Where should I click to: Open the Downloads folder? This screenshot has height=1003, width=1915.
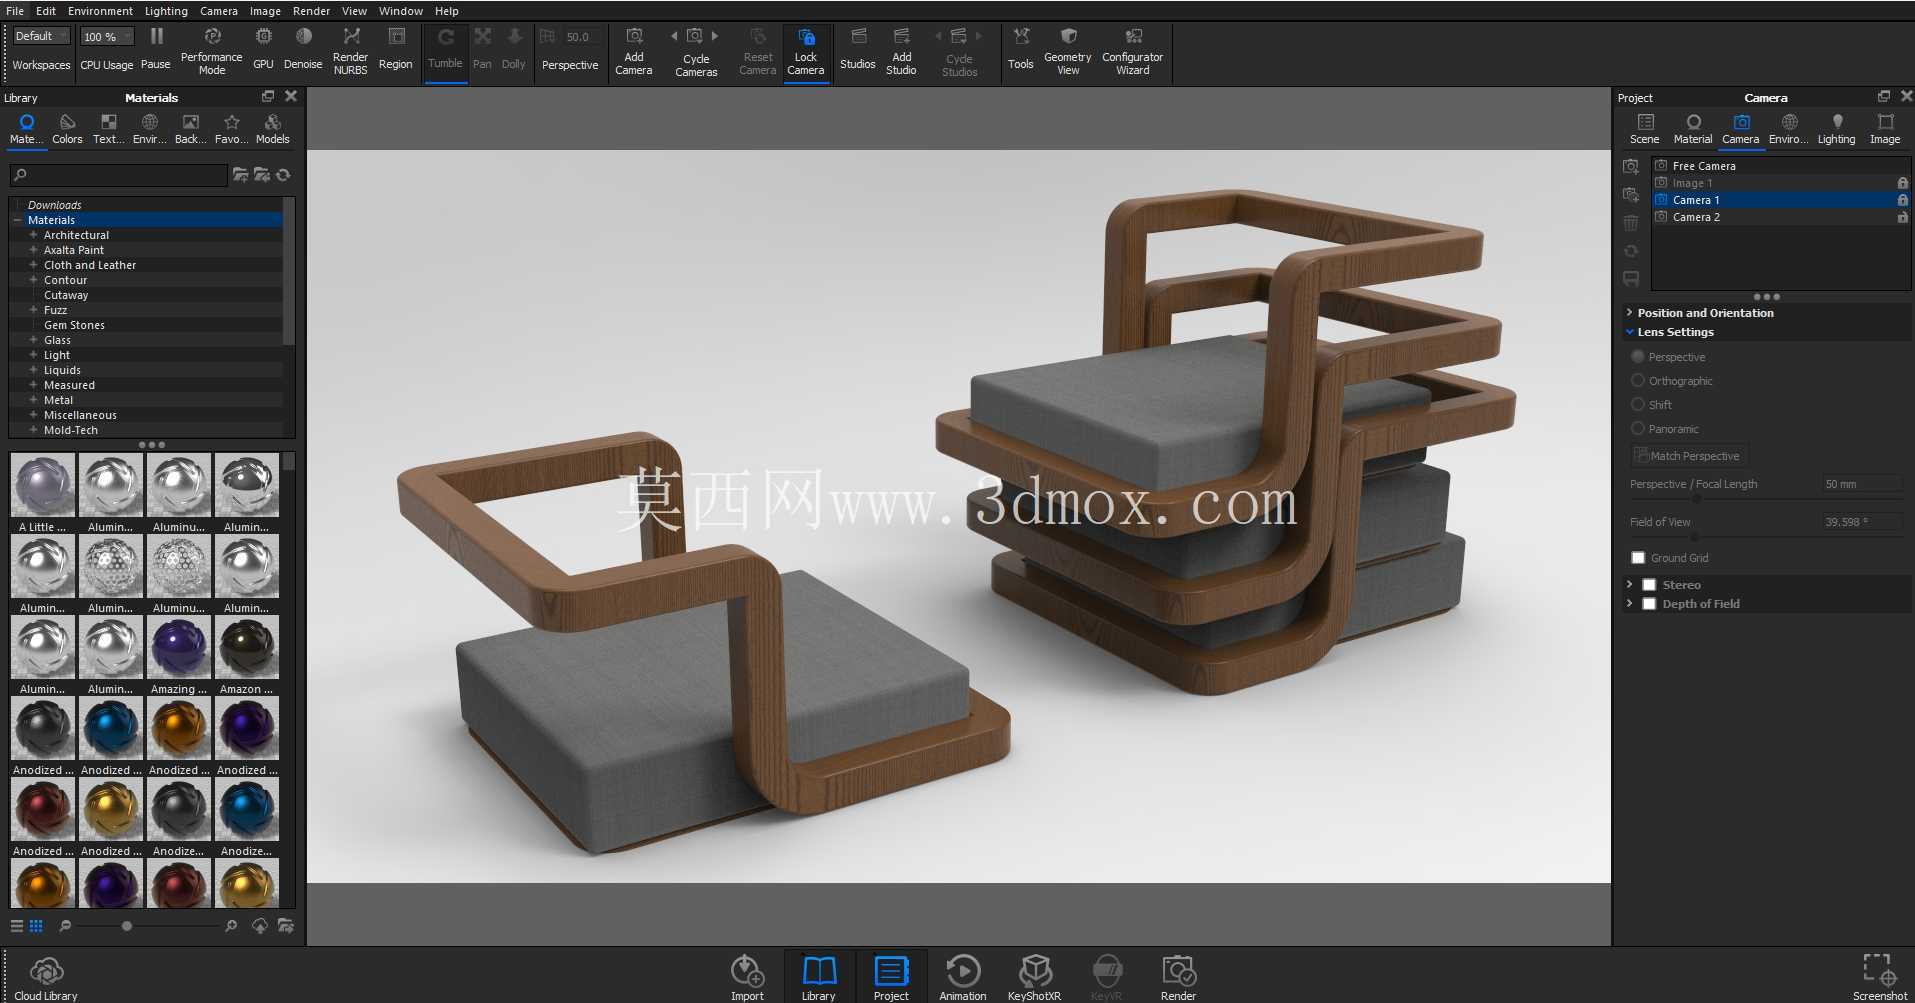(x=55, y=205)
